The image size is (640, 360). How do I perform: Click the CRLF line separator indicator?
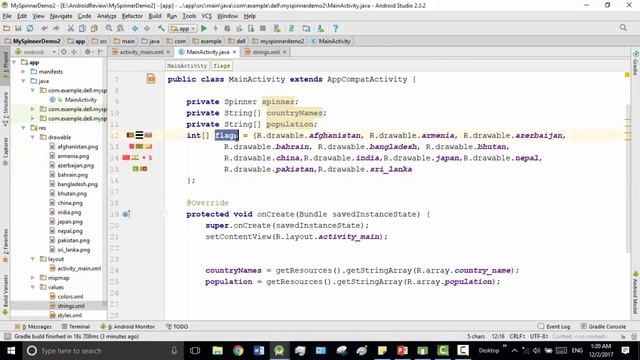click(x=517, y=337)
